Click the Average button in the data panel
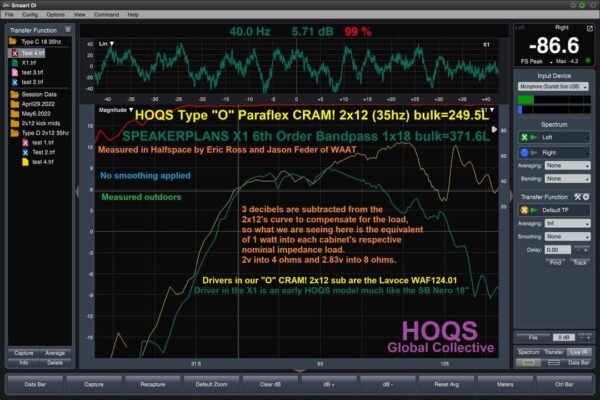The width and height of the screenshot is (600, 400). pyautogui.click(x=55, y=353)
